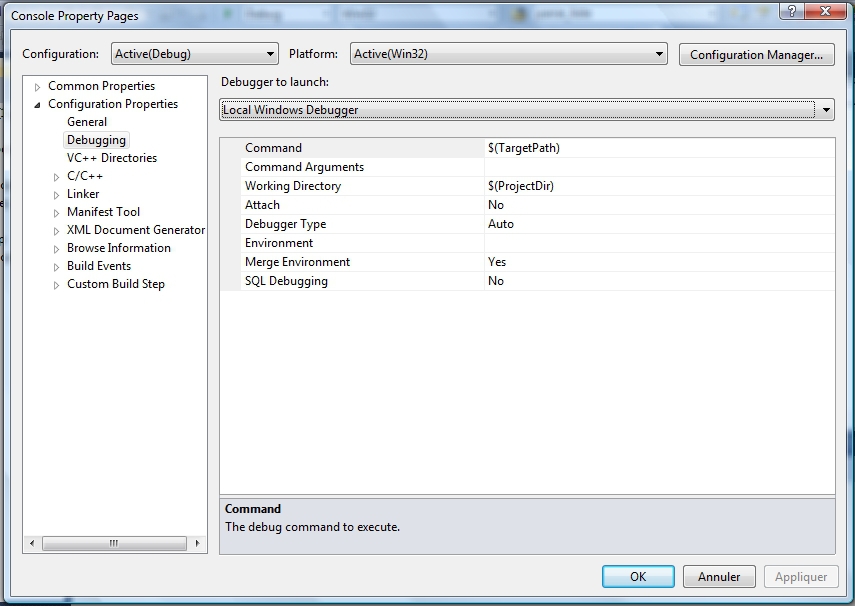Screen dimensions: 855x606
Task: Select VC++ Directories in tree
Action: (111, 158)
